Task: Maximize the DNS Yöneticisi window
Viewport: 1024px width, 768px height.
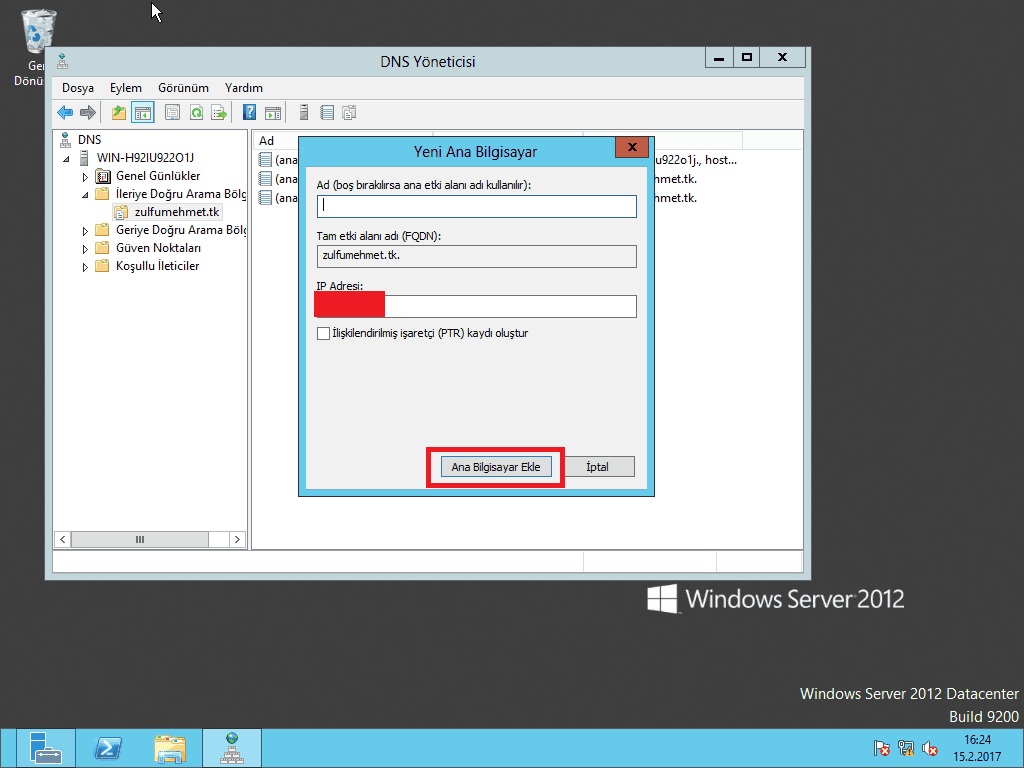Action: (746, 57)
